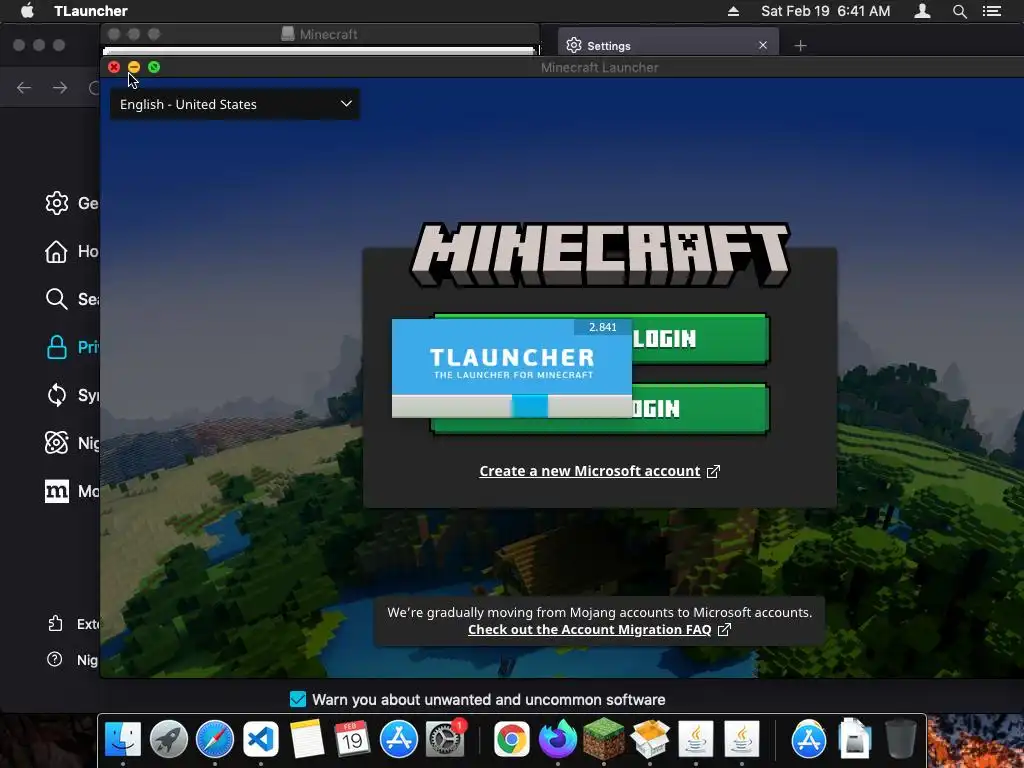Open Home section house icon in sidebar
This screenshot has width=1024, height=768.
[x=56, y=251]
